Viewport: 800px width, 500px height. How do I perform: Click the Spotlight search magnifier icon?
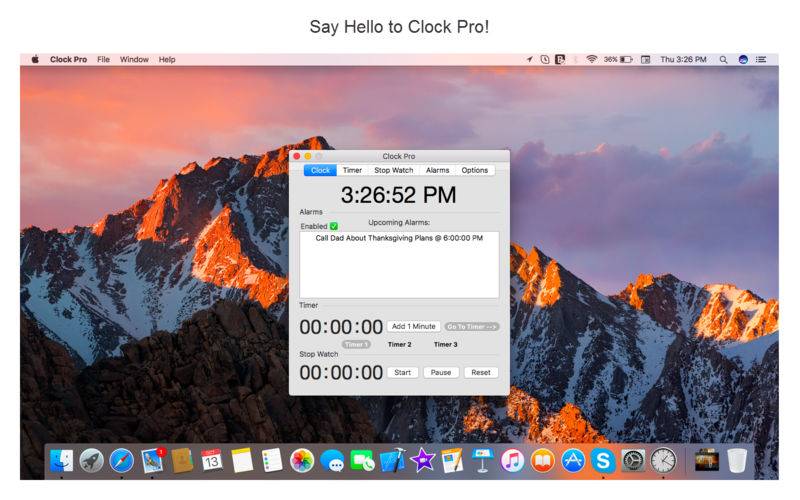tap(723, 60)
